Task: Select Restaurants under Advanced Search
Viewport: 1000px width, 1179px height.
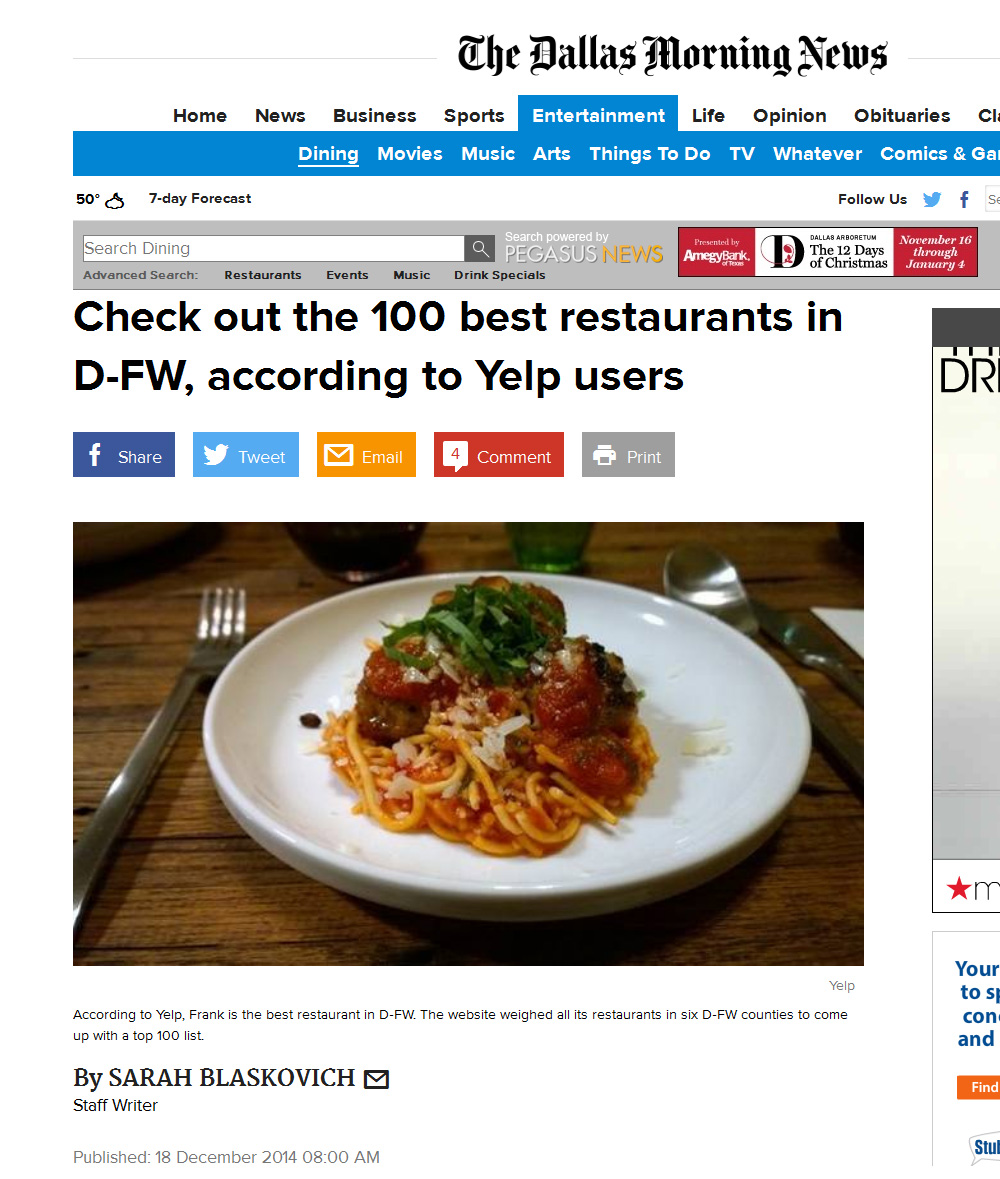Action: (x=262, y=275)
